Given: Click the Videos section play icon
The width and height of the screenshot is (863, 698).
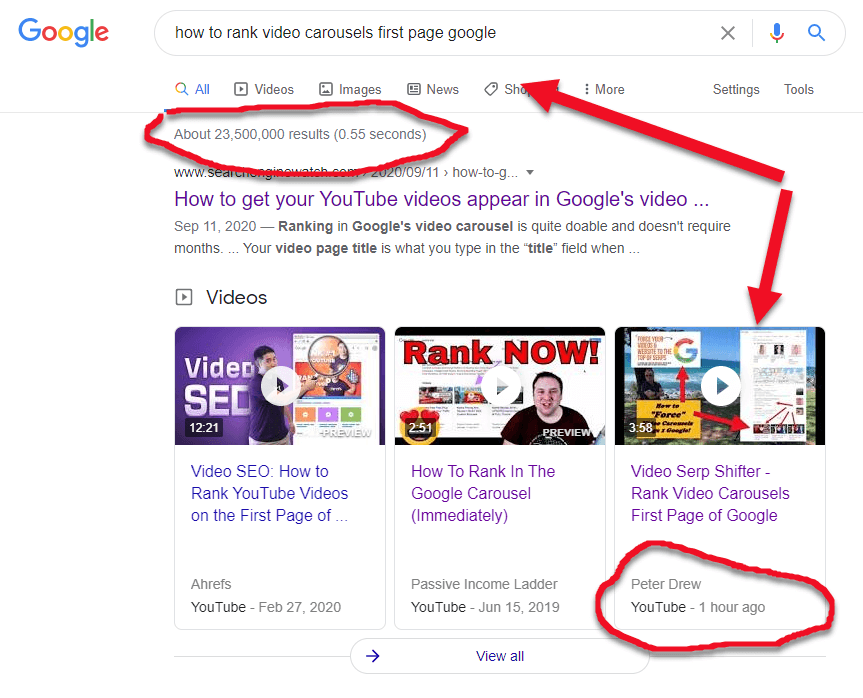Looking at the screenshot, I should pos(184,297).
